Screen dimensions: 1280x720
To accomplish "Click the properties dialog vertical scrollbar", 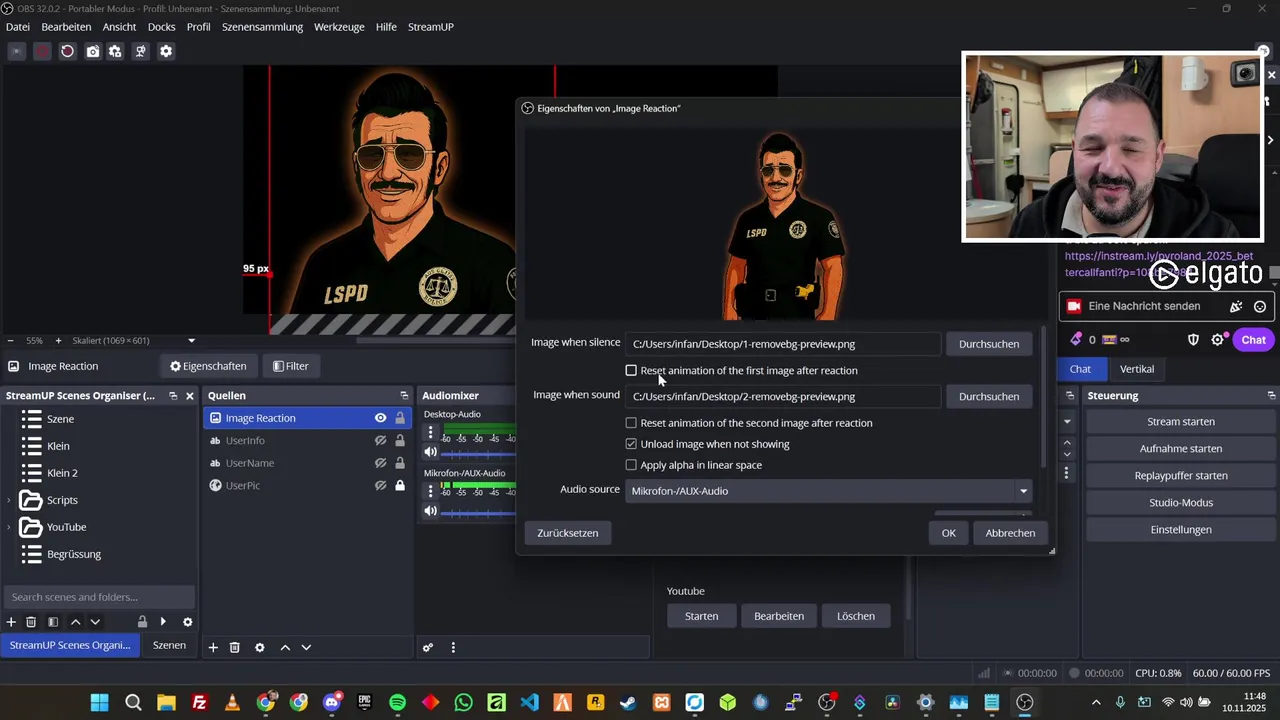I will tap(1044, 397).
